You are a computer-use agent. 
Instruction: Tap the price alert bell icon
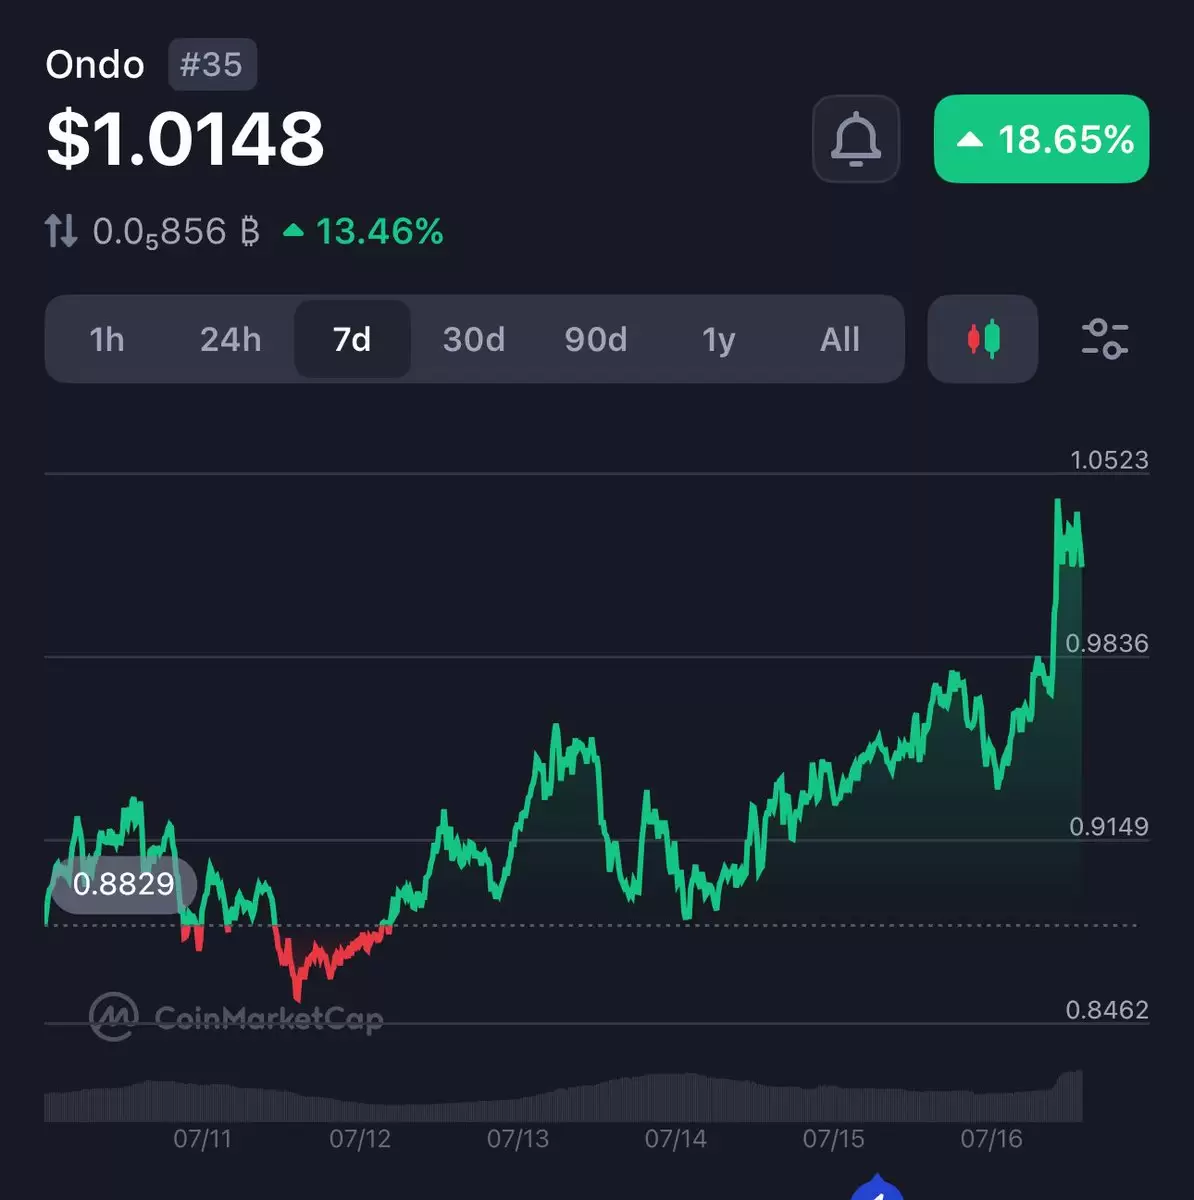[x=856, y=139]
